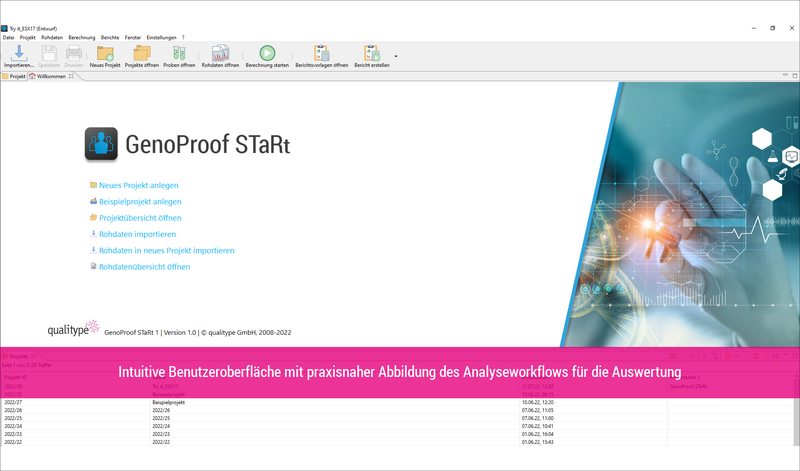Open the ? help menu
Screen dimensions: 800x471
[x=183, y=37]
